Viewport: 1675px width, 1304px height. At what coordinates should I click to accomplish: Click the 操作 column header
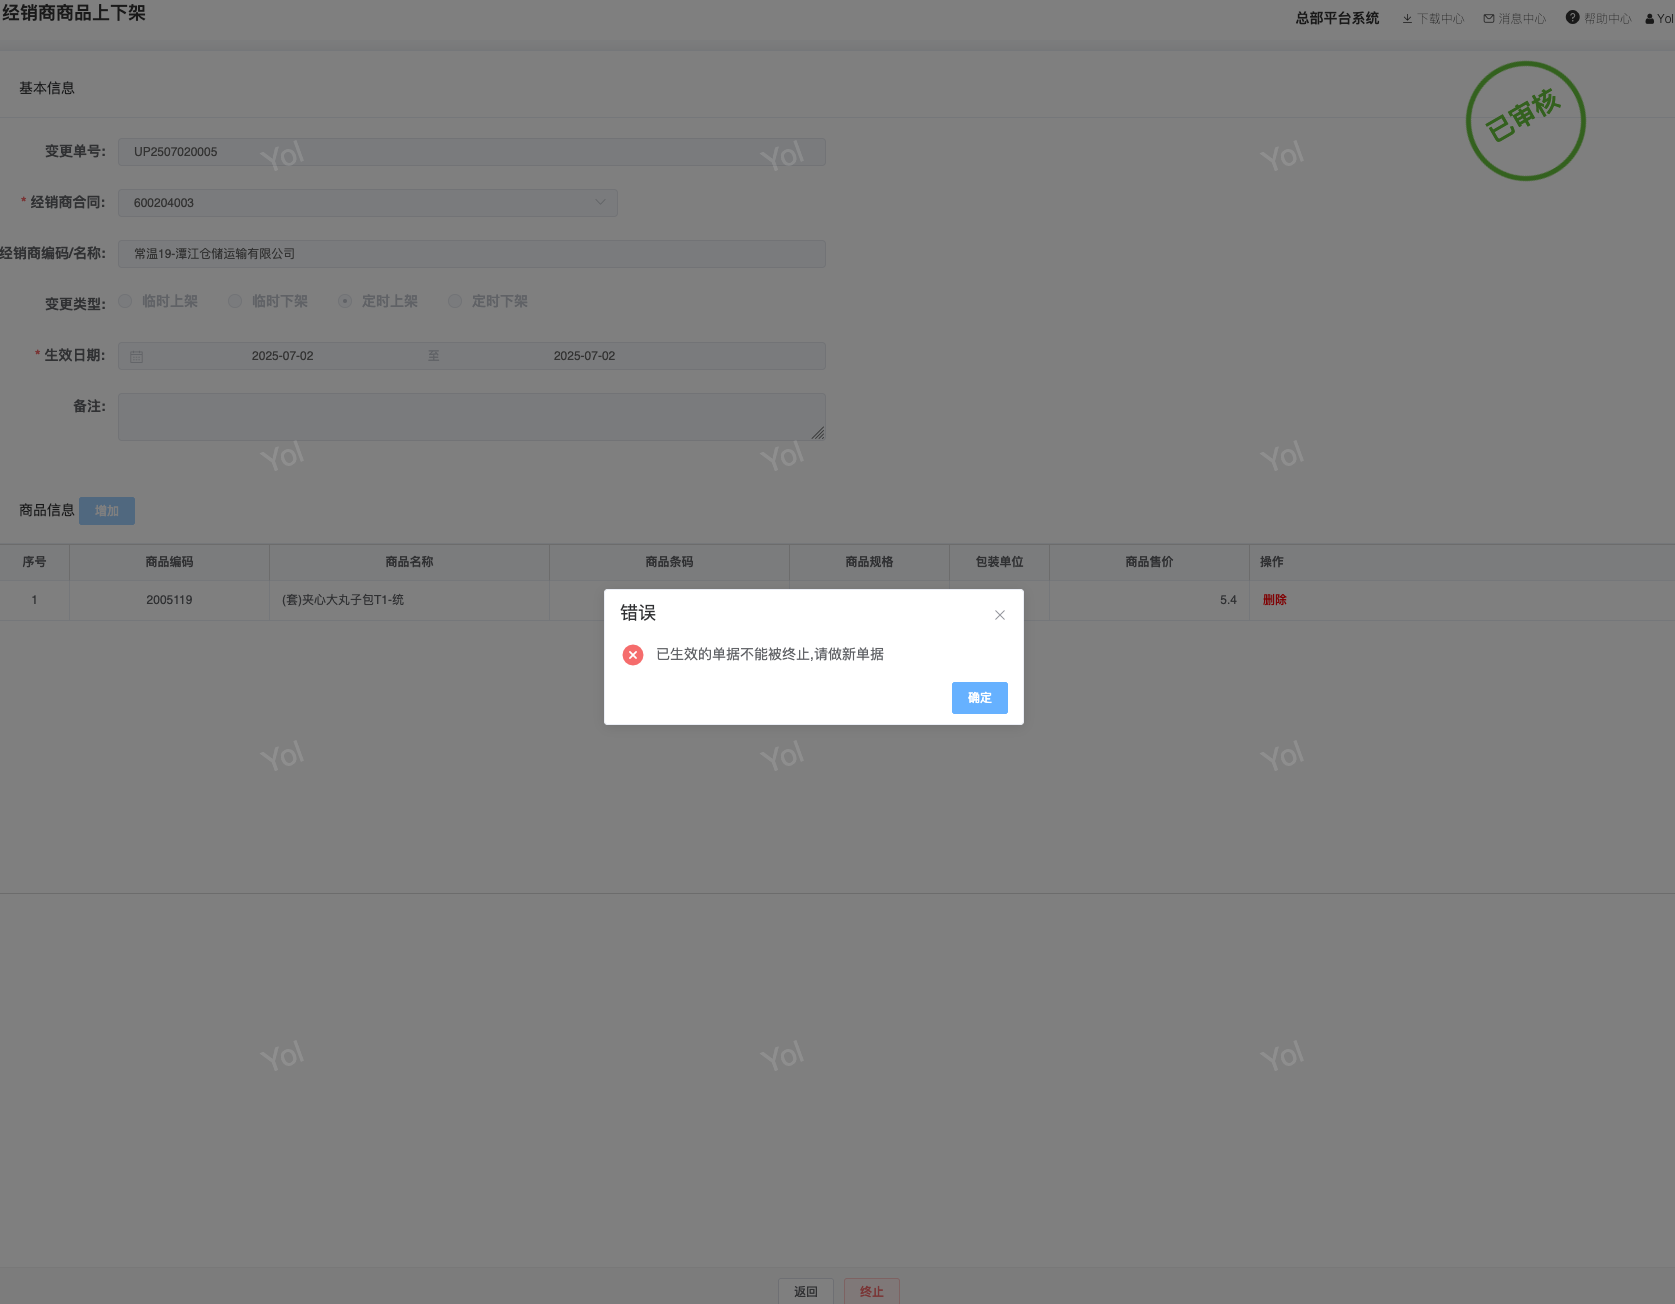[1271, 562]
